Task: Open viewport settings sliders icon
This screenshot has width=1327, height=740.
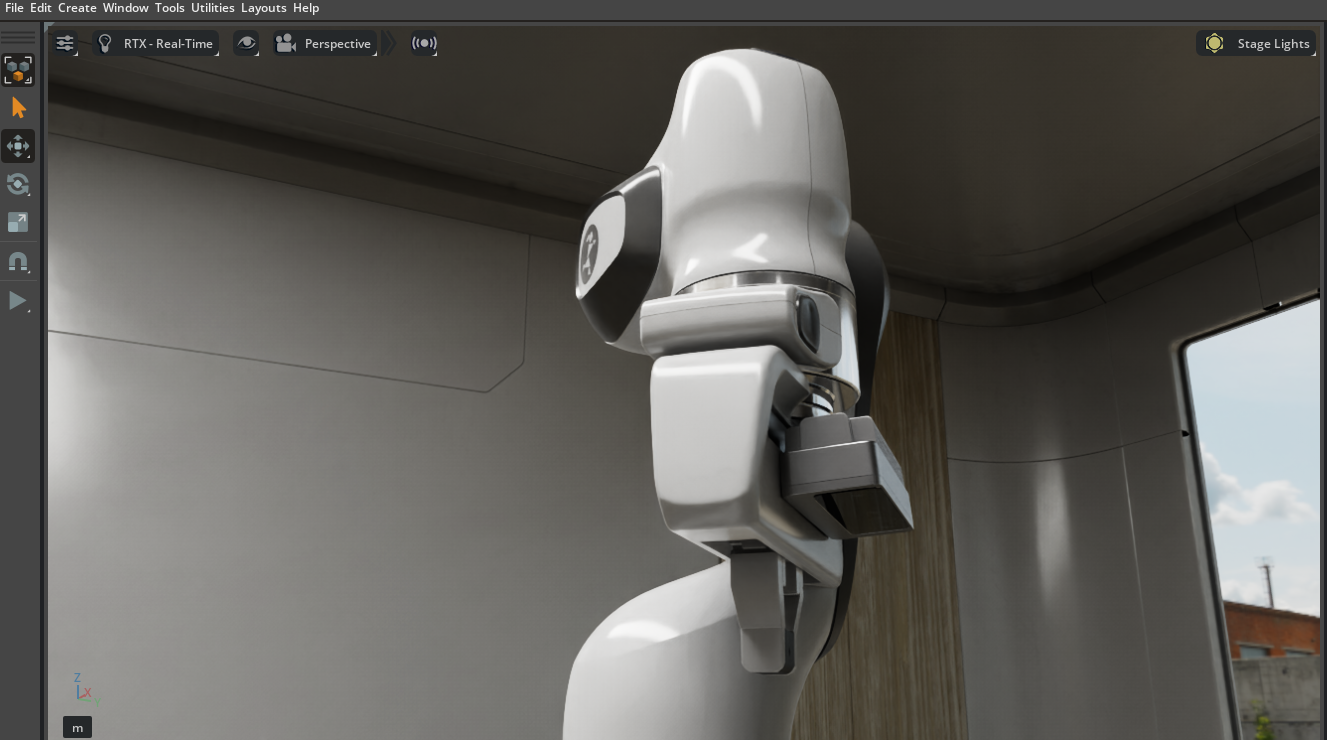Action: coord(65,43)
